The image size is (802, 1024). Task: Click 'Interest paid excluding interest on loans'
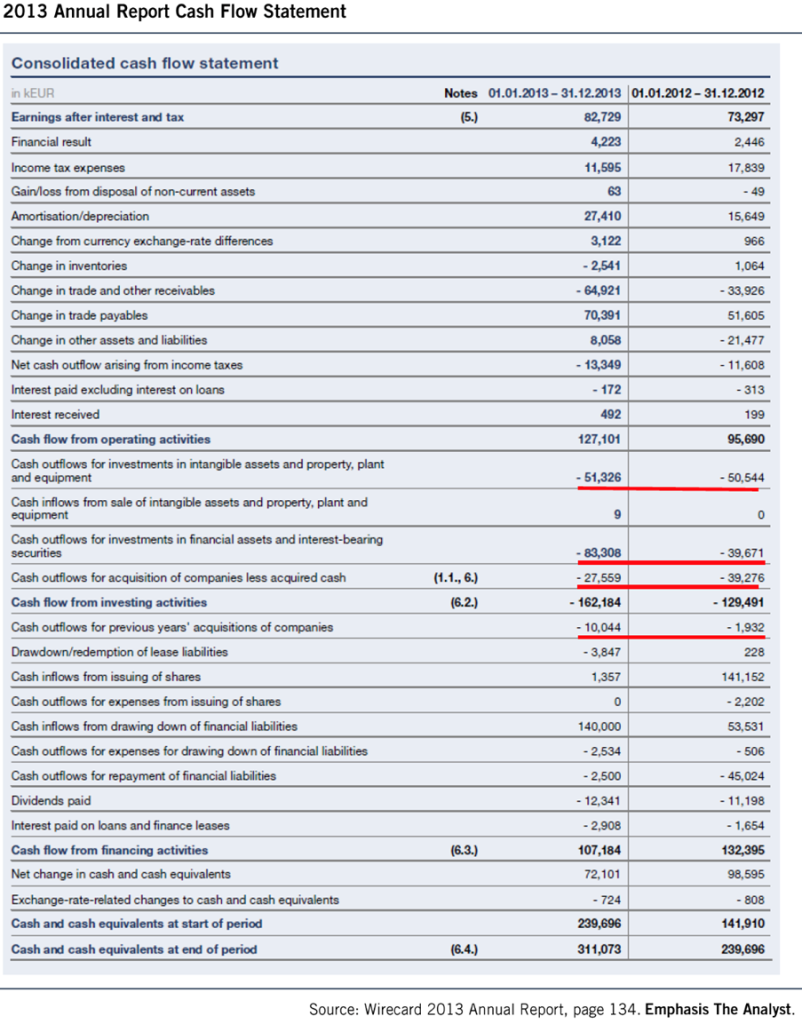point(118,391)
